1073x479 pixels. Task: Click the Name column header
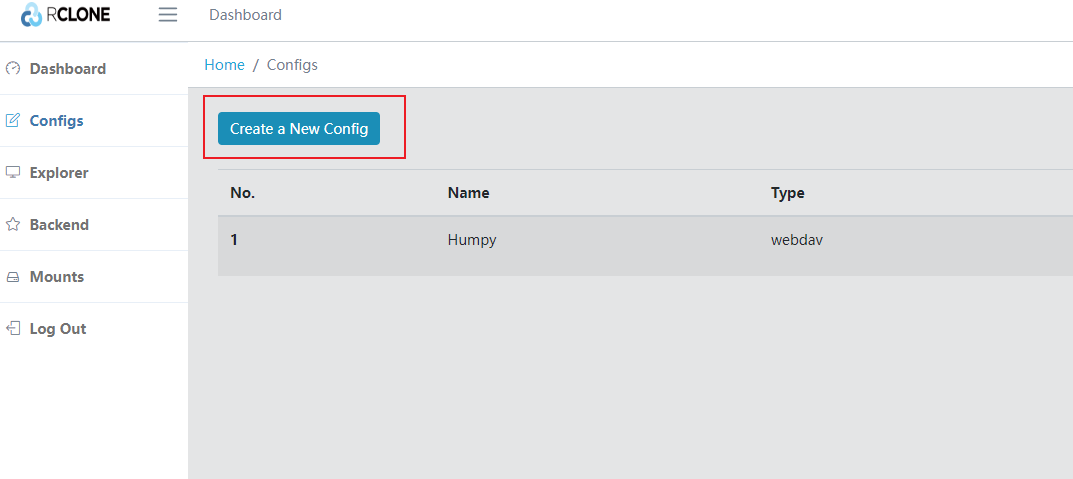[x=468, y=193]
